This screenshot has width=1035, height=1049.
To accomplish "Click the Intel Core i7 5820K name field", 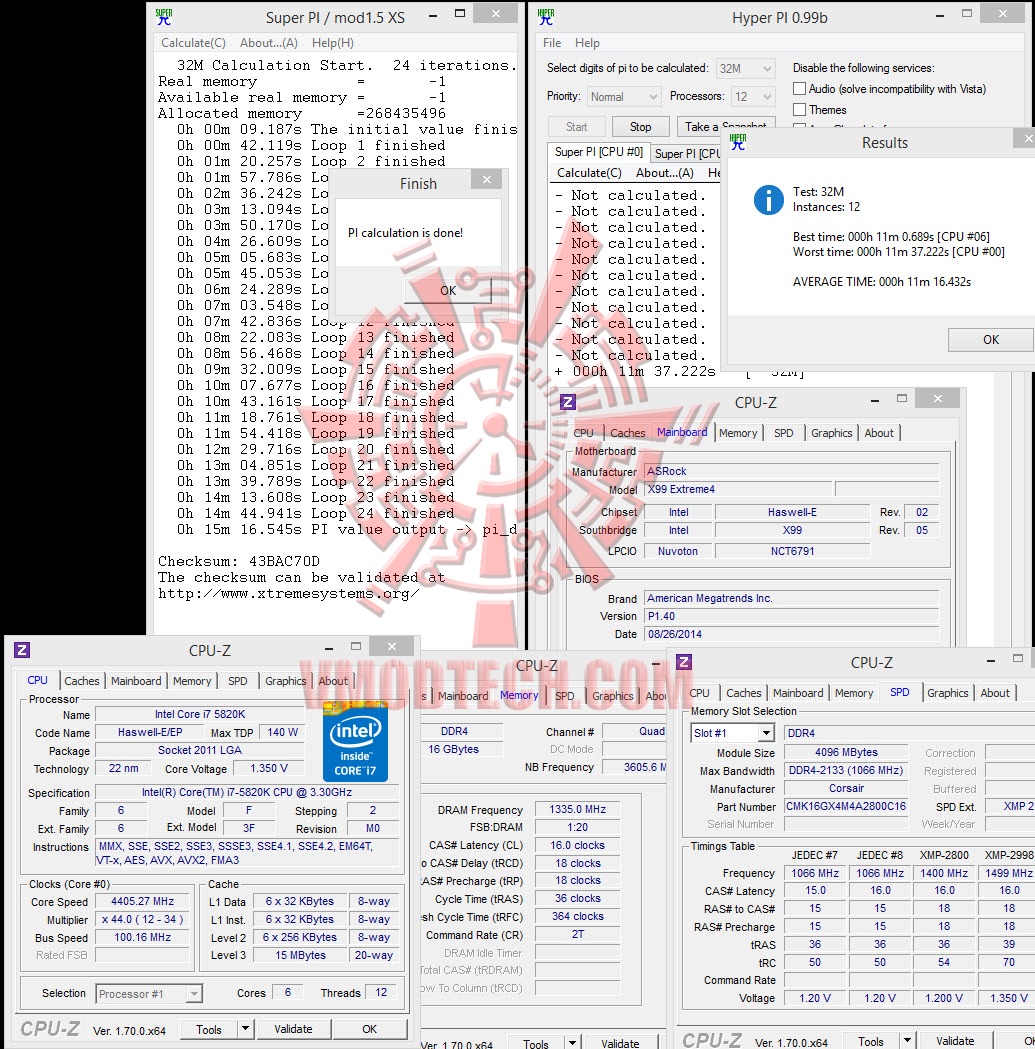I will click(x=200, y=714).
